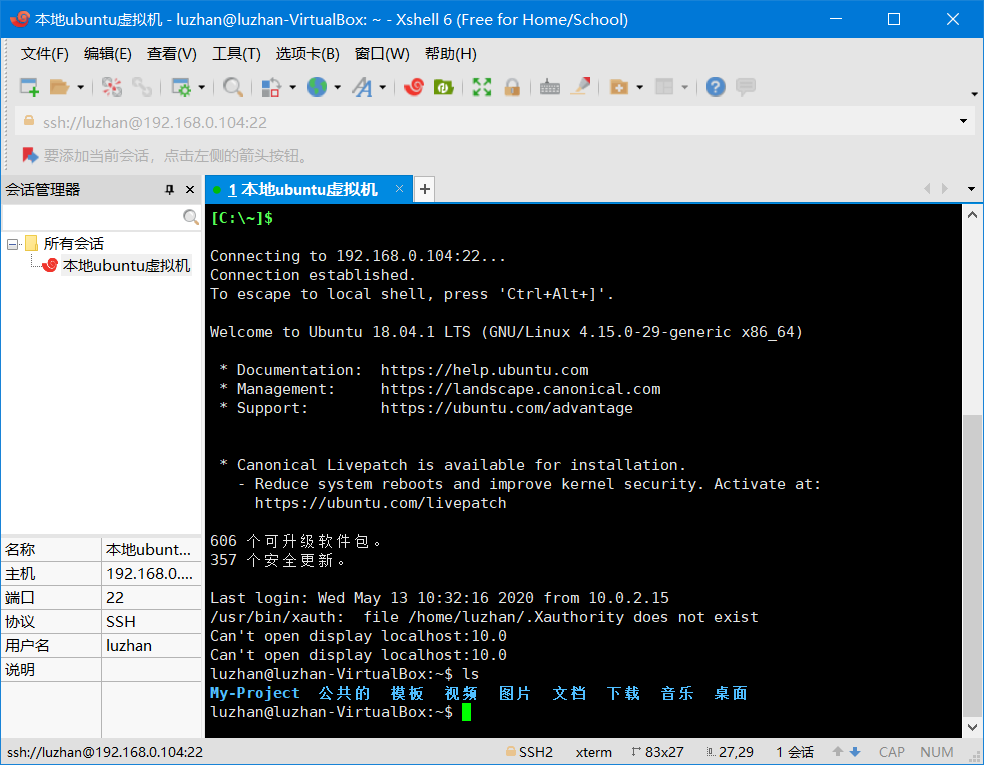The width and height of the screenshot is (984, 765).
Task: Click the tab scroll left arrow
Action: click(x=927, y=189)
